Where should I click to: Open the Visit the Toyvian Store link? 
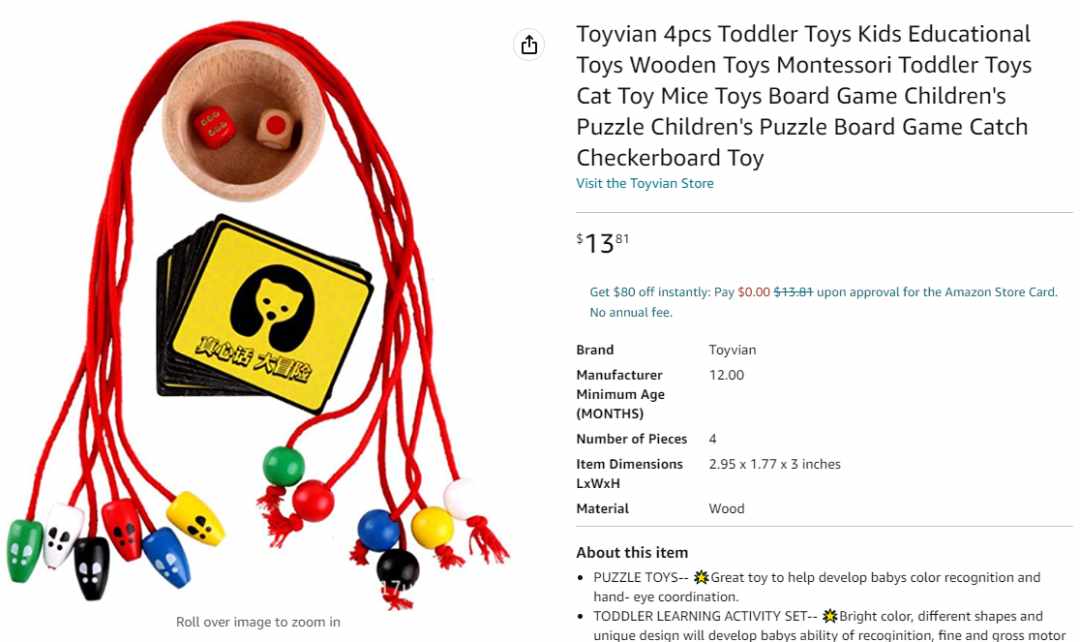tap(645, 183)
